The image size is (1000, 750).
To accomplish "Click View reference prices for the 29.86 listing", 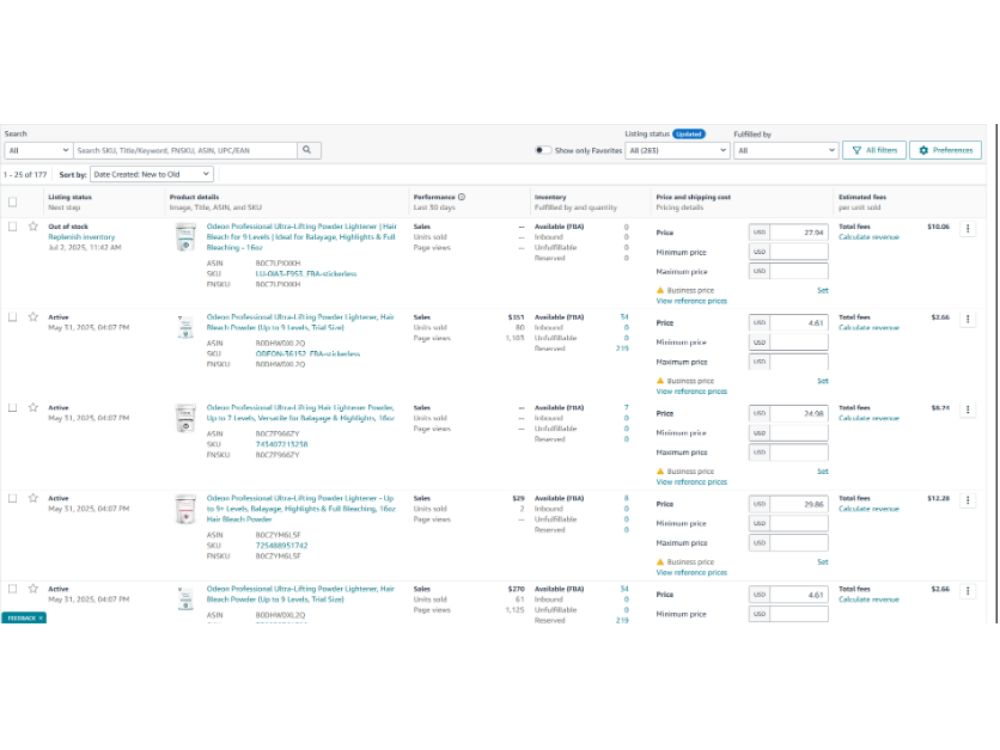I will (x=691, y=573).
